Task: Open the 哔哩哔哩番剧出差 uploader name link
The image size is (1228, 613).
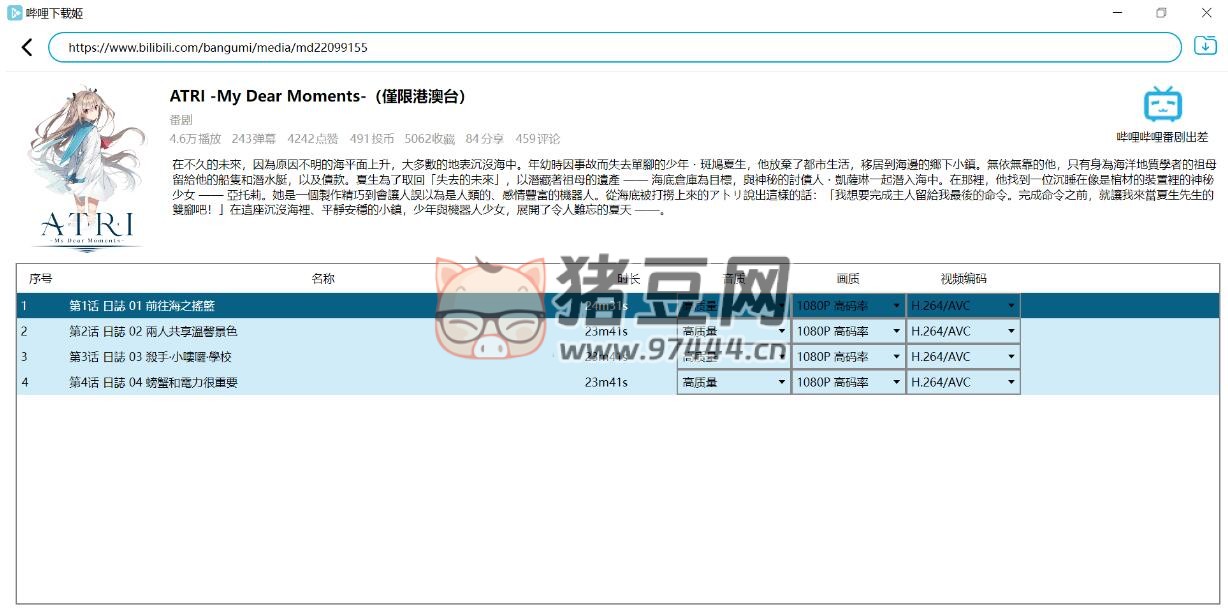Action: tap(1162, 137)
